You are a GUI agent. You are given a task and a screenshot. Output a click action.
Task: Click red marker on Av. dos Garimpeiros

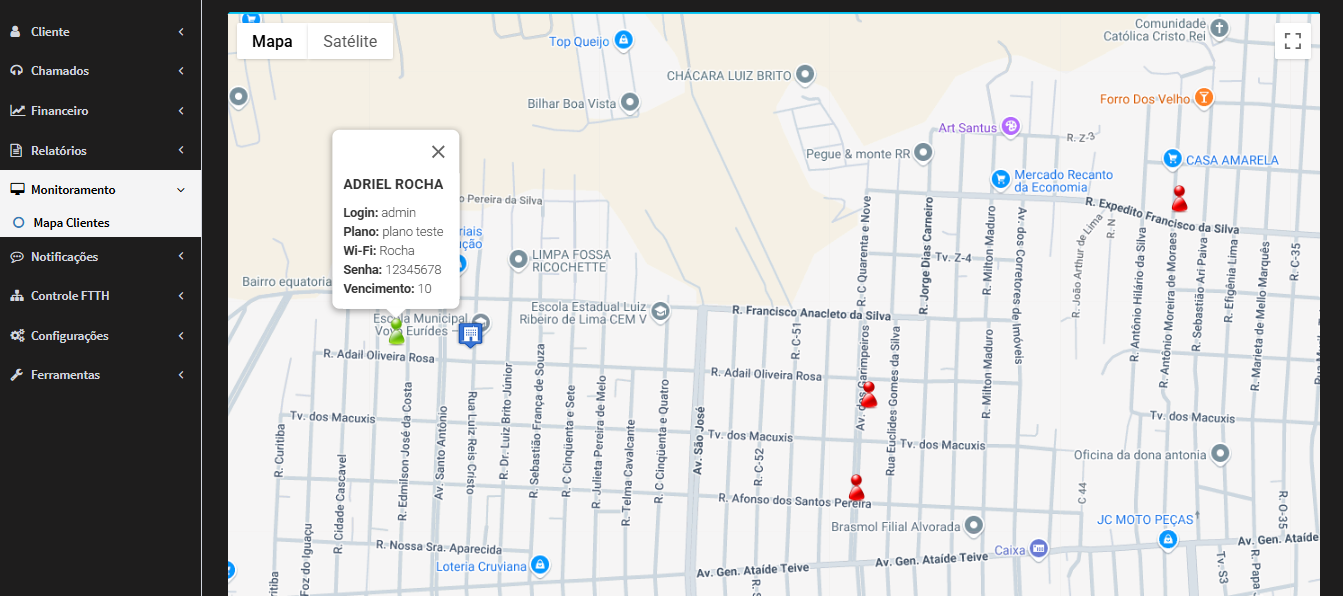[x=868, y=395]
